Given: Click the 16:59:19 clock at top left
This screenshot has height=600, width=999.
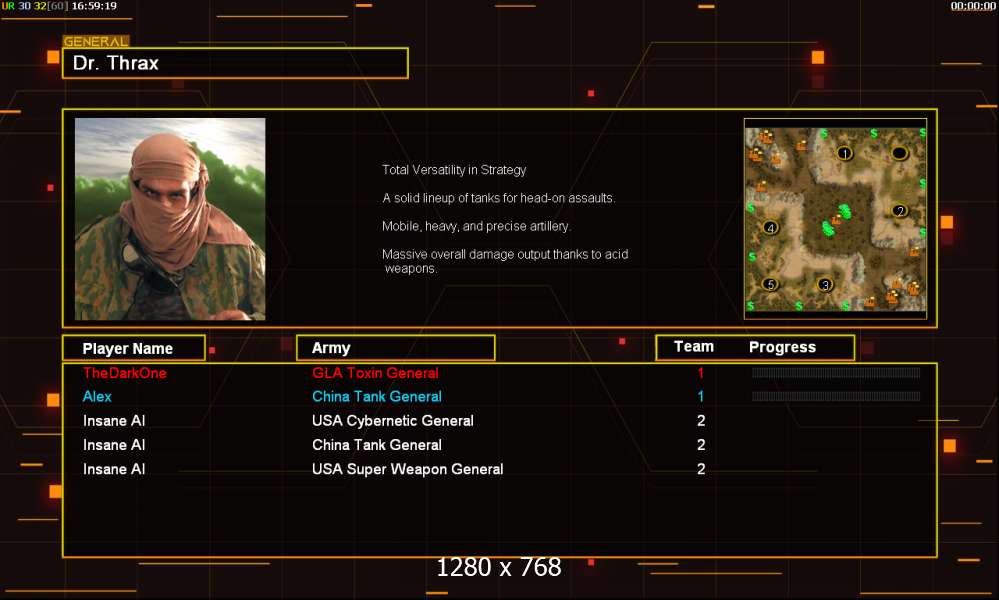Looking at the screenshot, I should [x=94, y=6].
